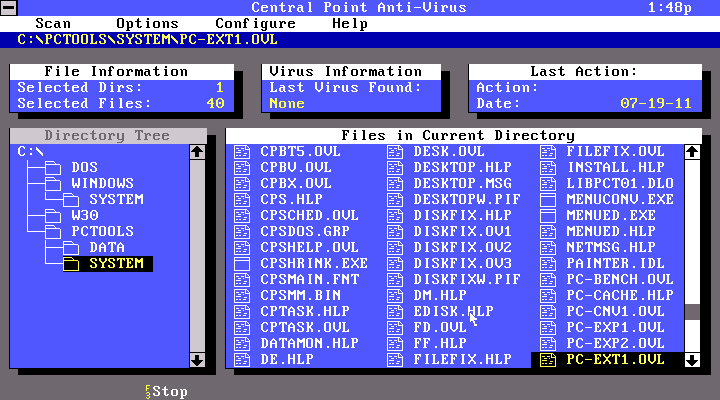Image resolution: width=720 pixels, height=400 pixels.
Task: Select file name CPSMAIN.FNT
Action: pyautogui.click(x=309, y=280)
